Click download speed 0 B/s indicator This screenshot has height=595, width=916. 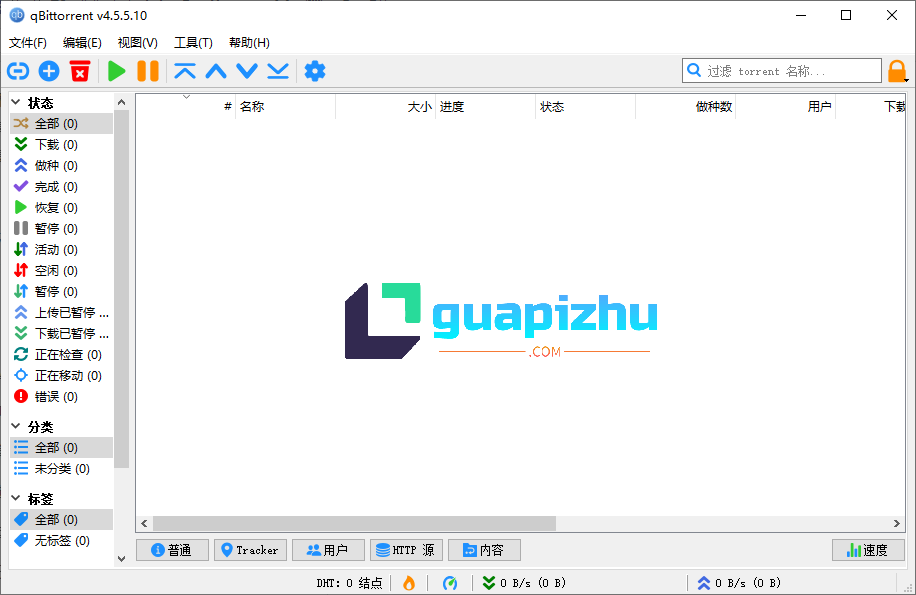524,583
